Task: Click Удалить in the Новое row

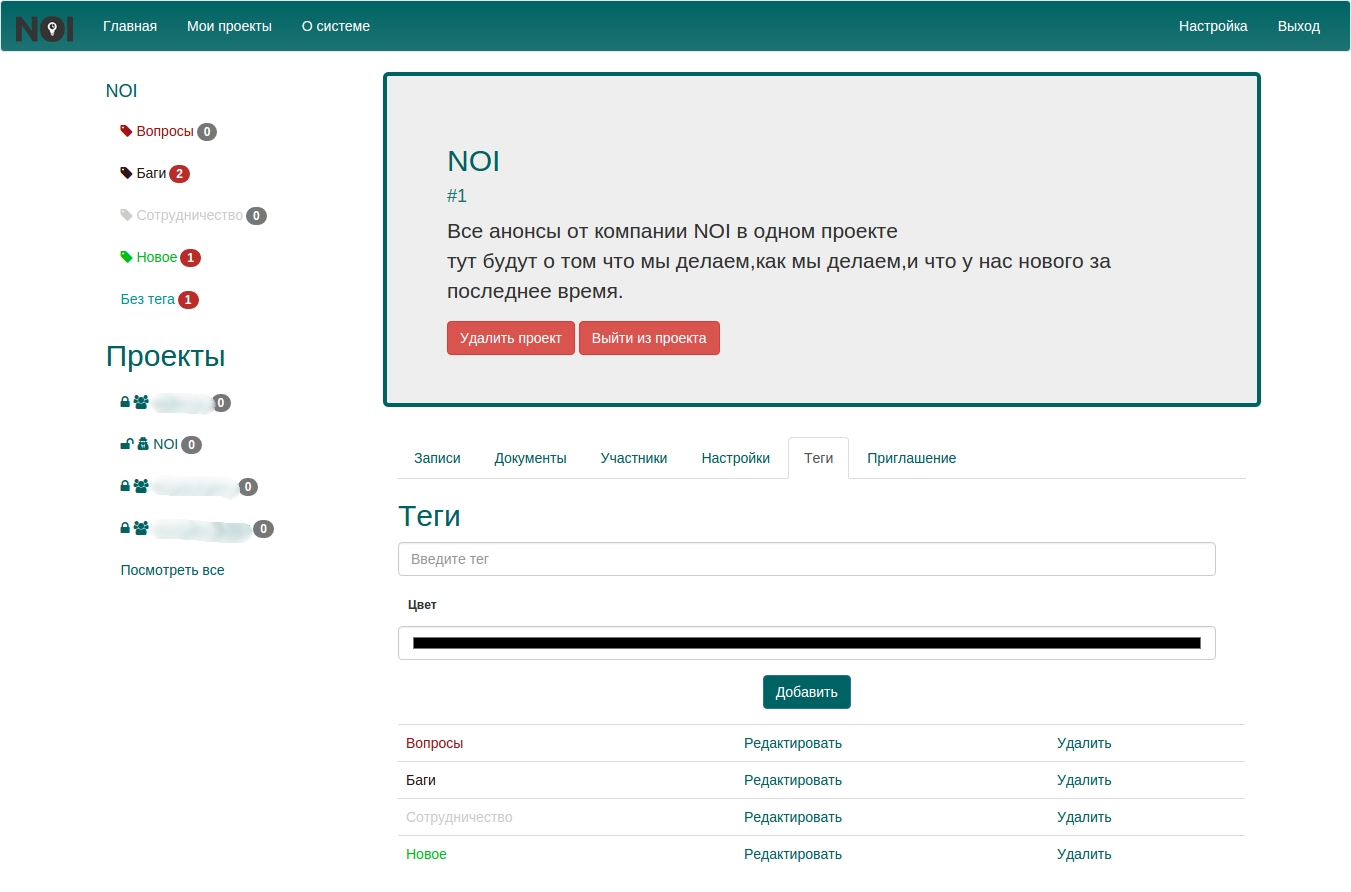Action: (1084, 854)
